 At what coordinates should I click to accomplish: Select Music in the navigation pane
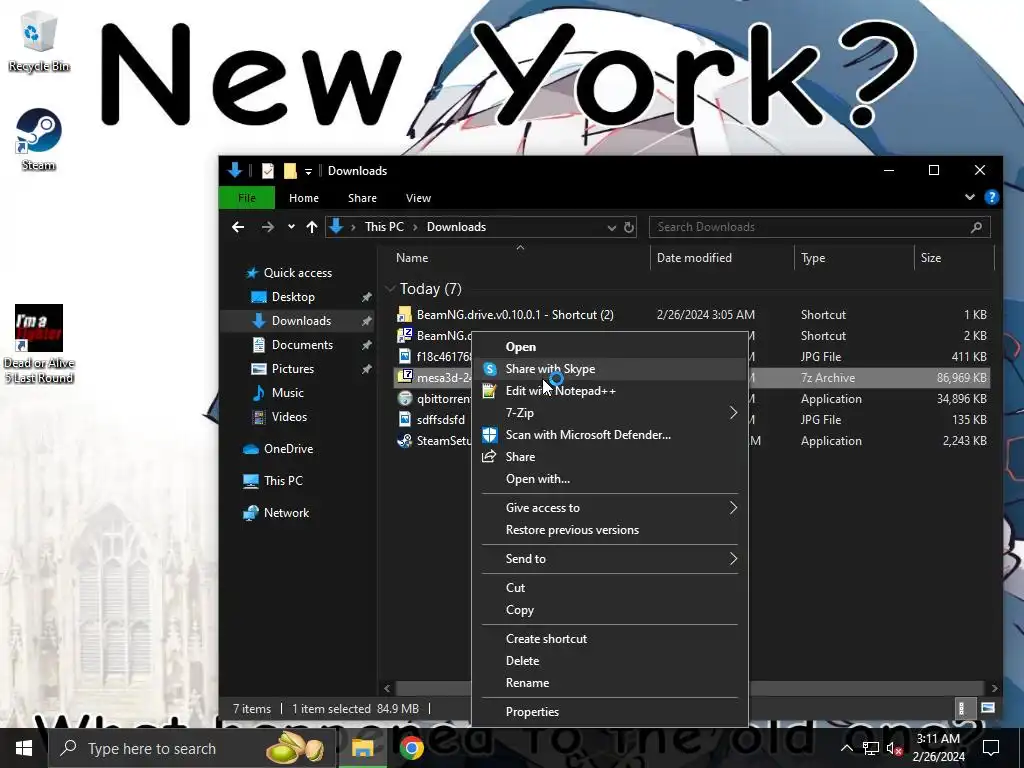pos(287,392)
